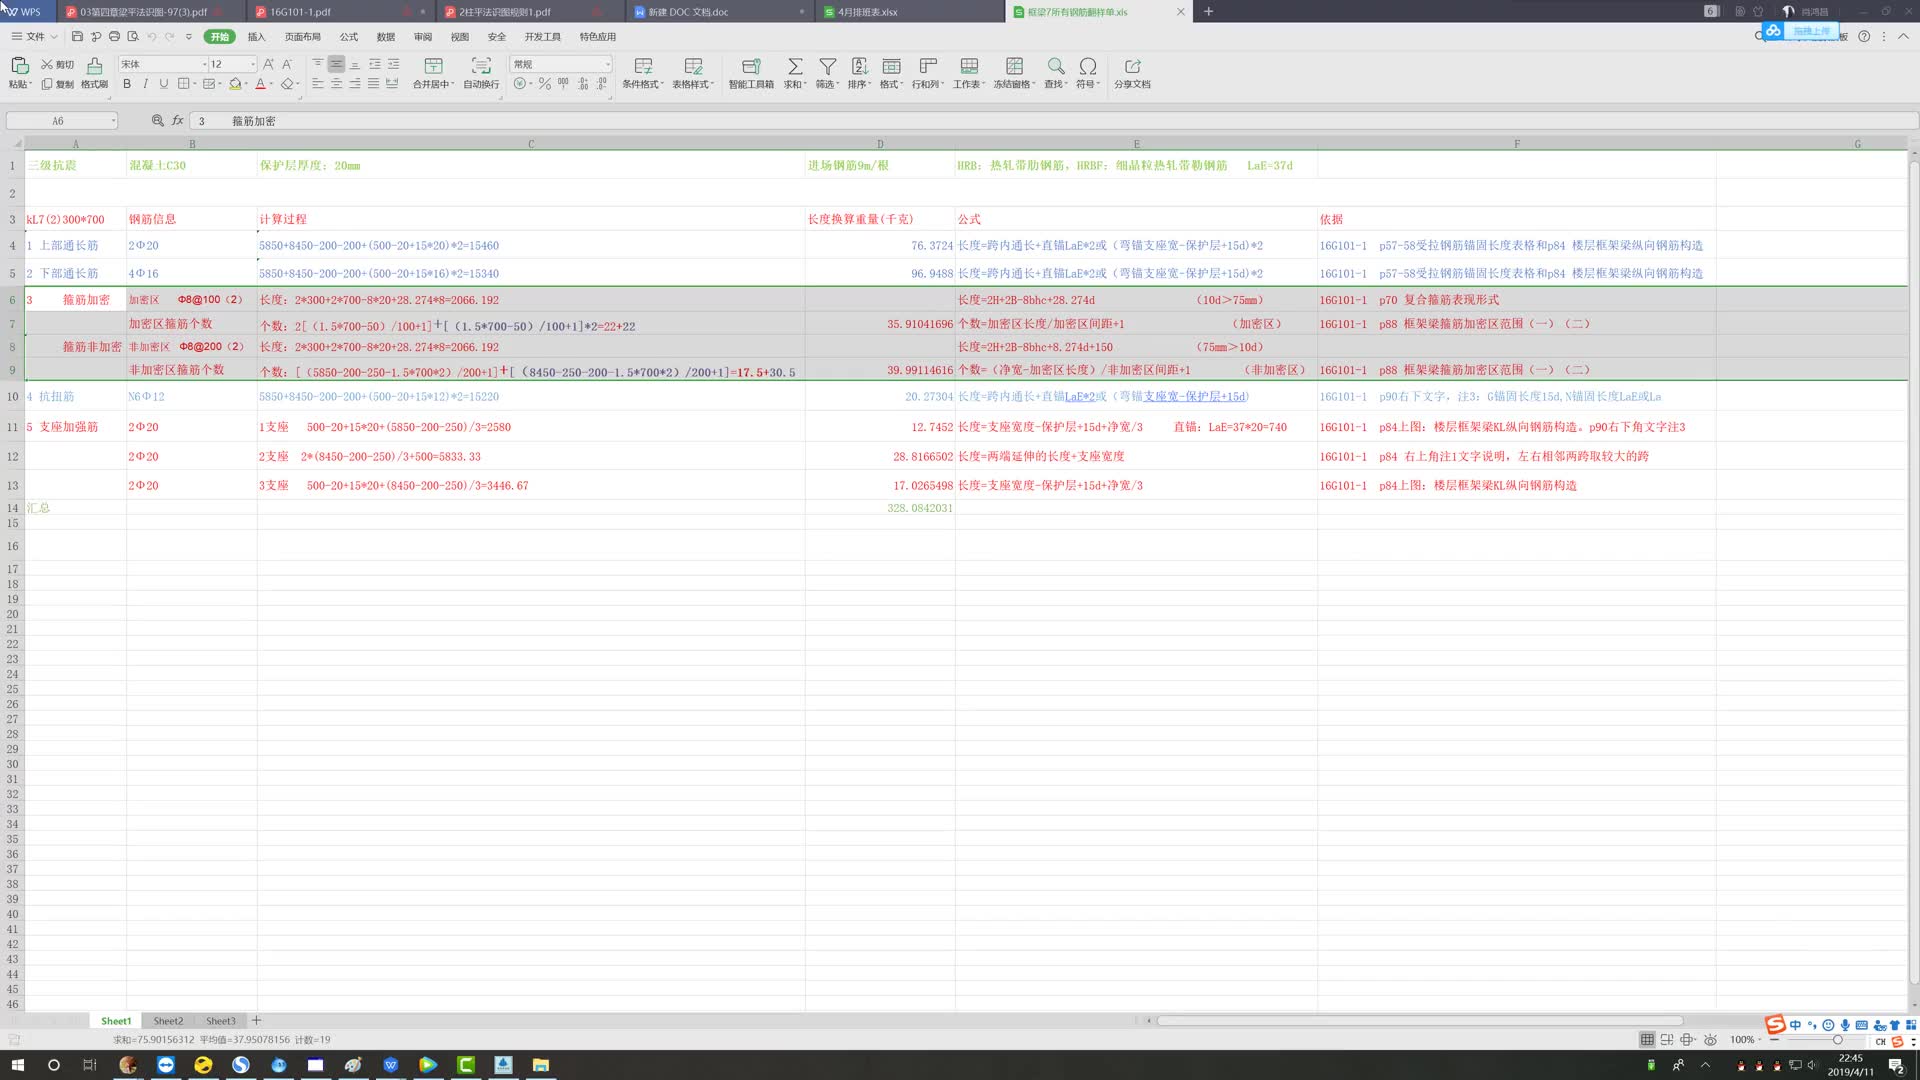Click the 符号 omega symbol icon

coord(1088,66)
